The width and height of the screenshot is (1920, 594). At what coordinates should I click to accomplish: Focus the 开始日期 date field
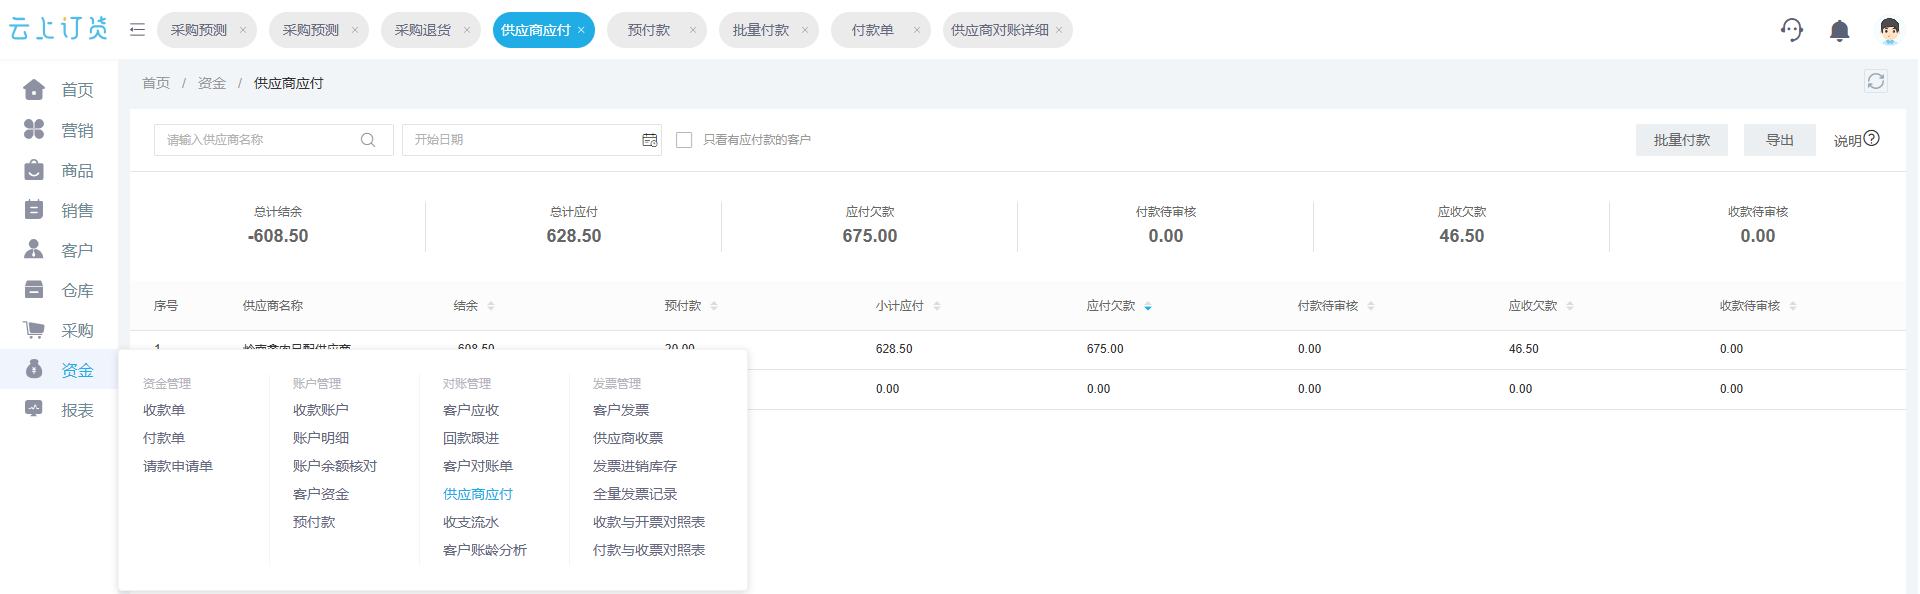pos(532,140)
